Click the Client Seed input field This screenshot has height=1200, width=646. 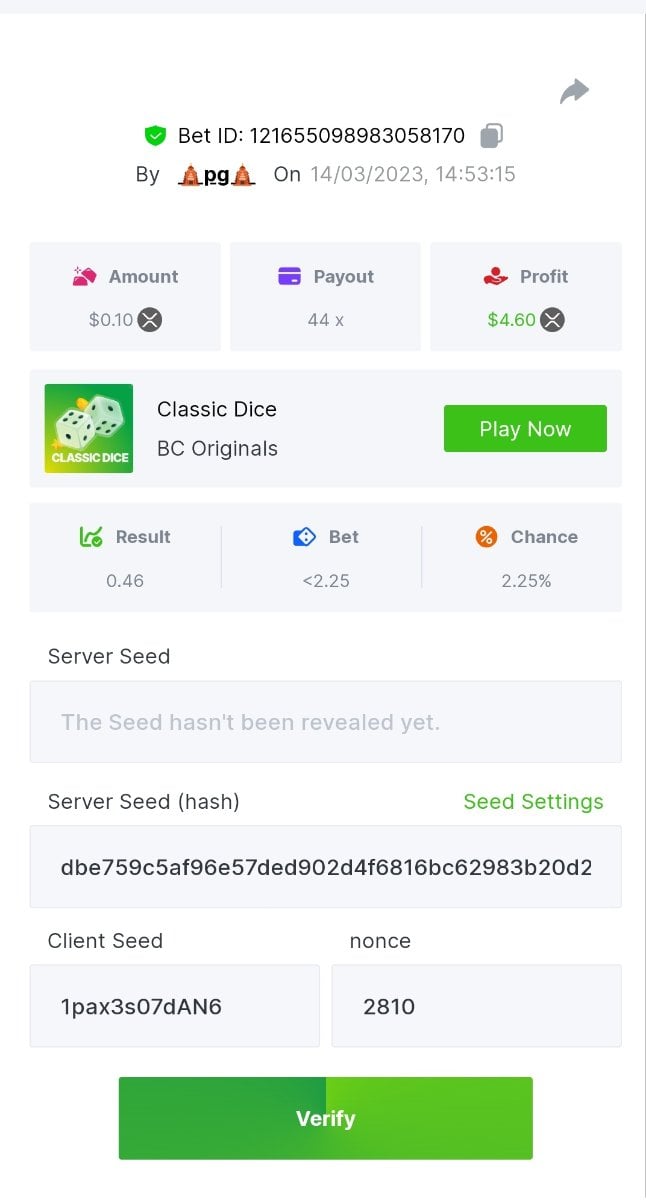(175, 1006)
